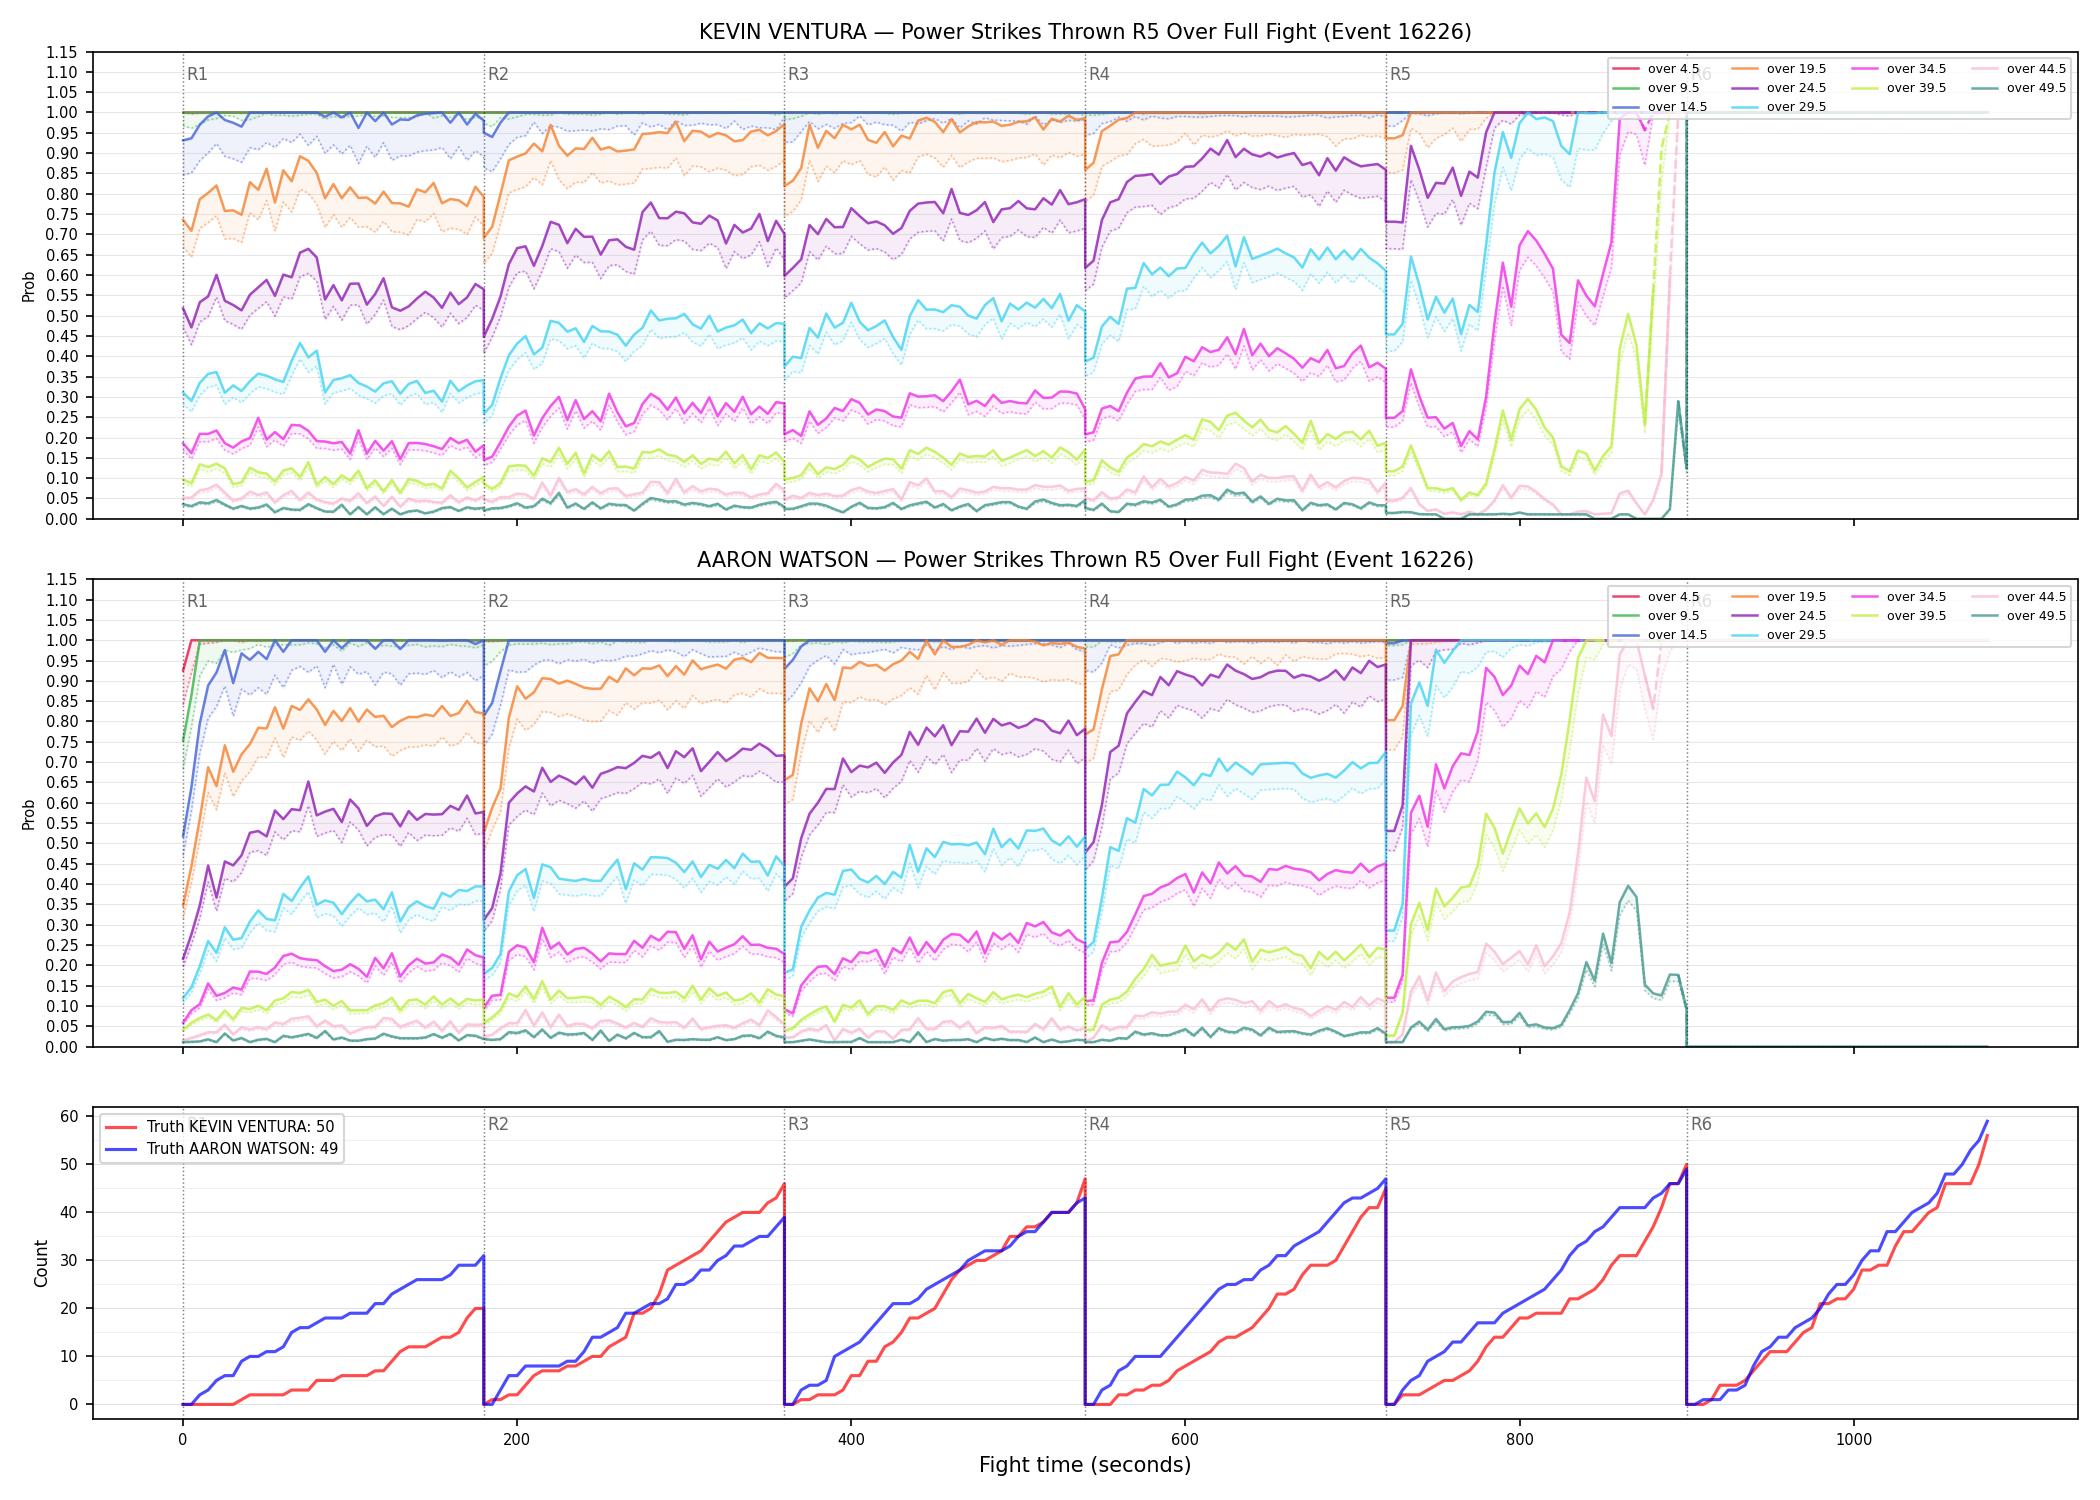2100x1500 pixels.
Task: Click the R4 round marker in Kevin Ventura chart
Action: [x=1099, y=74]
